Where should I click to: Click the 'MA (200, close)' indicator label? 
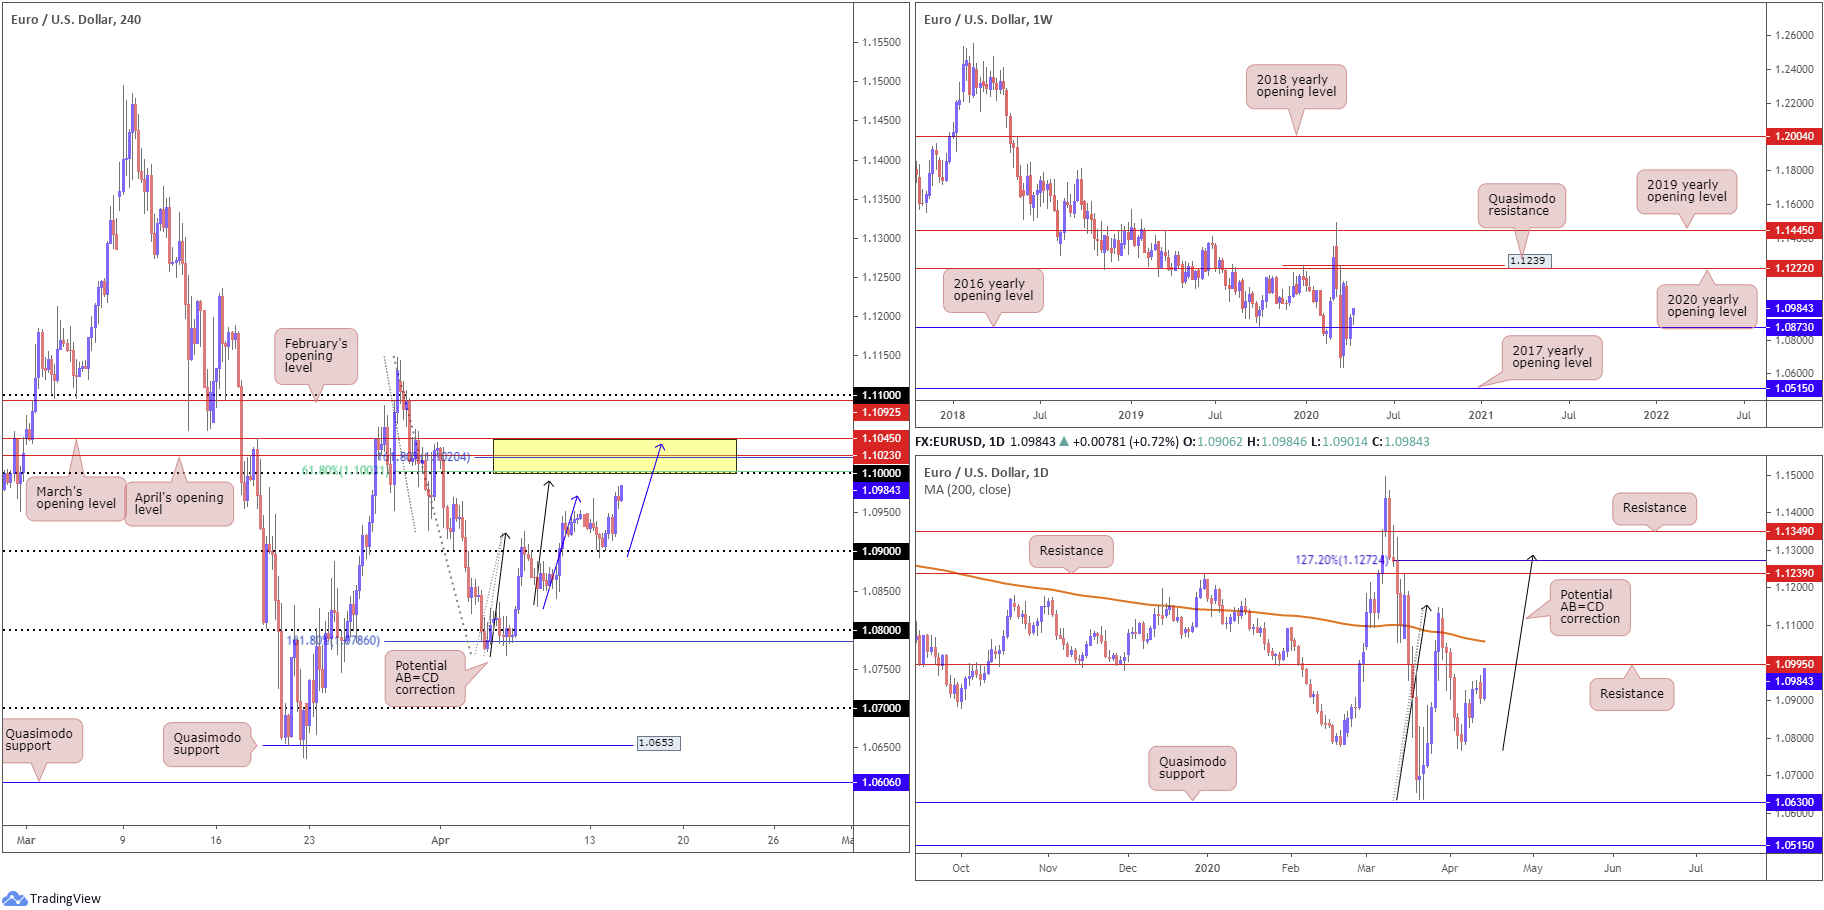tap(967, 489)
